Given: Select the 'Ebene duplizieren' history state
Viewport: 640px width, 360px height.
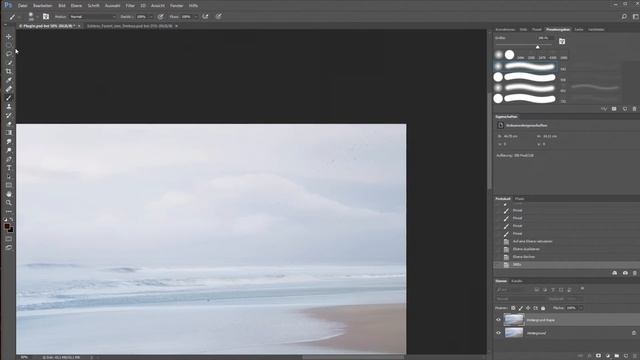Looking at the screenshot, I should [526, 249].
